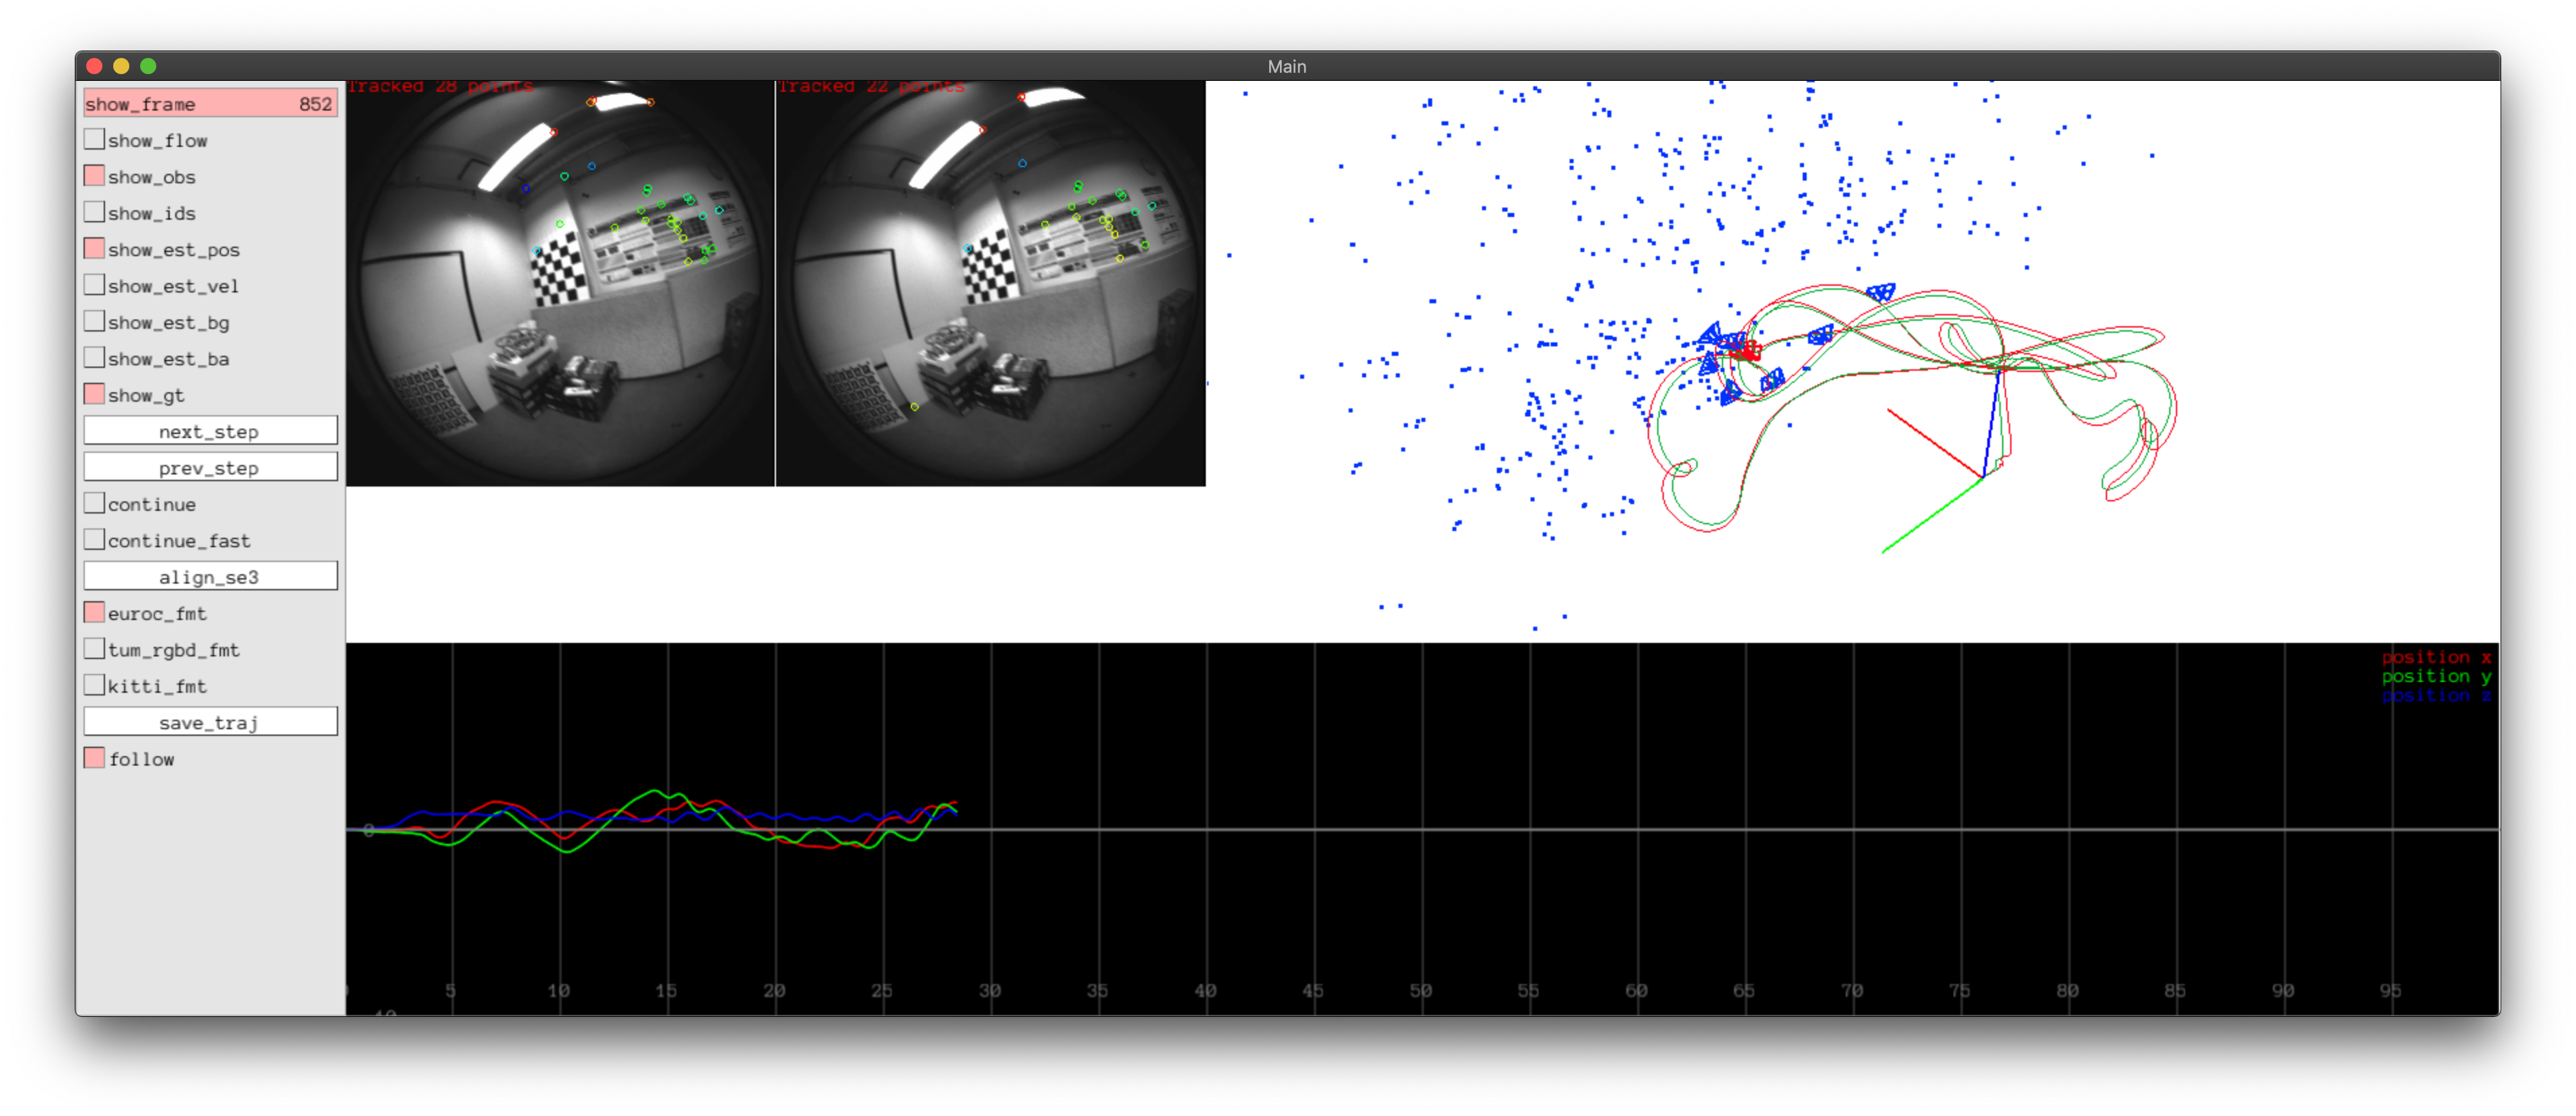Enable show_est_vel plot option
The height and width of the screenshot is (1116, 2576).
(x=94, y=285)
